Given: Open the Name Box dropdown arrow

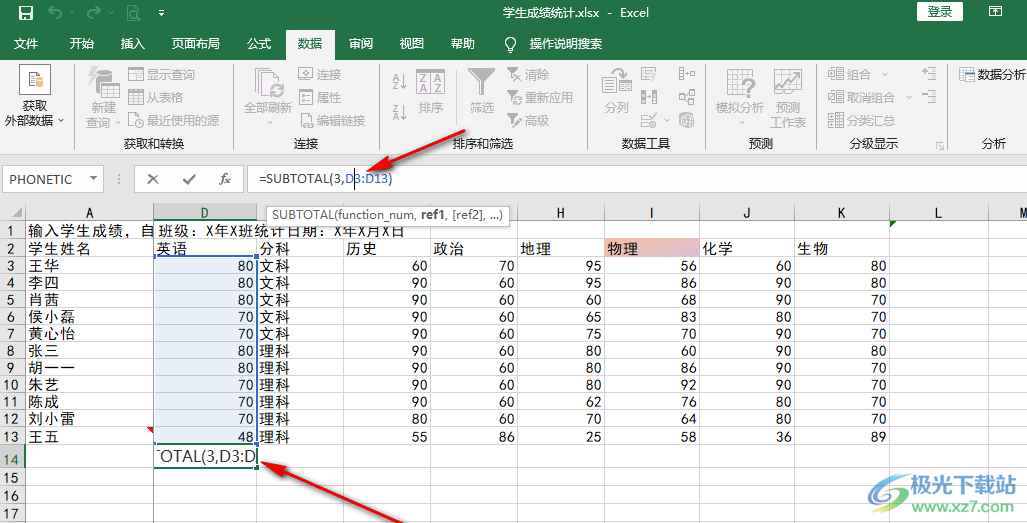Looking at the screenshot, I should click(93, 179).
